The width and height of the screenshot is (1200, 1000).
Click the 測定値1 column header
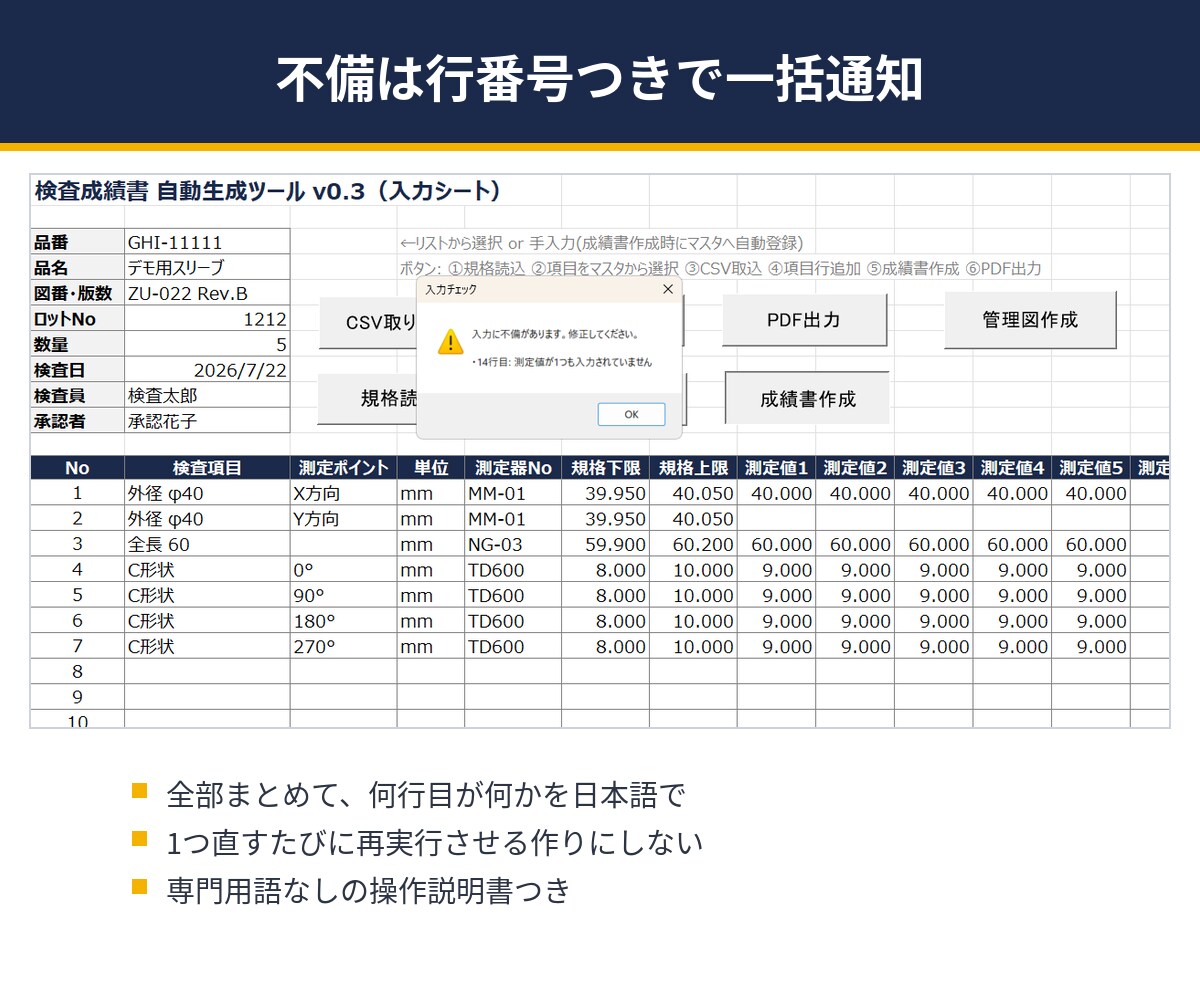click(x=776, y=468)
